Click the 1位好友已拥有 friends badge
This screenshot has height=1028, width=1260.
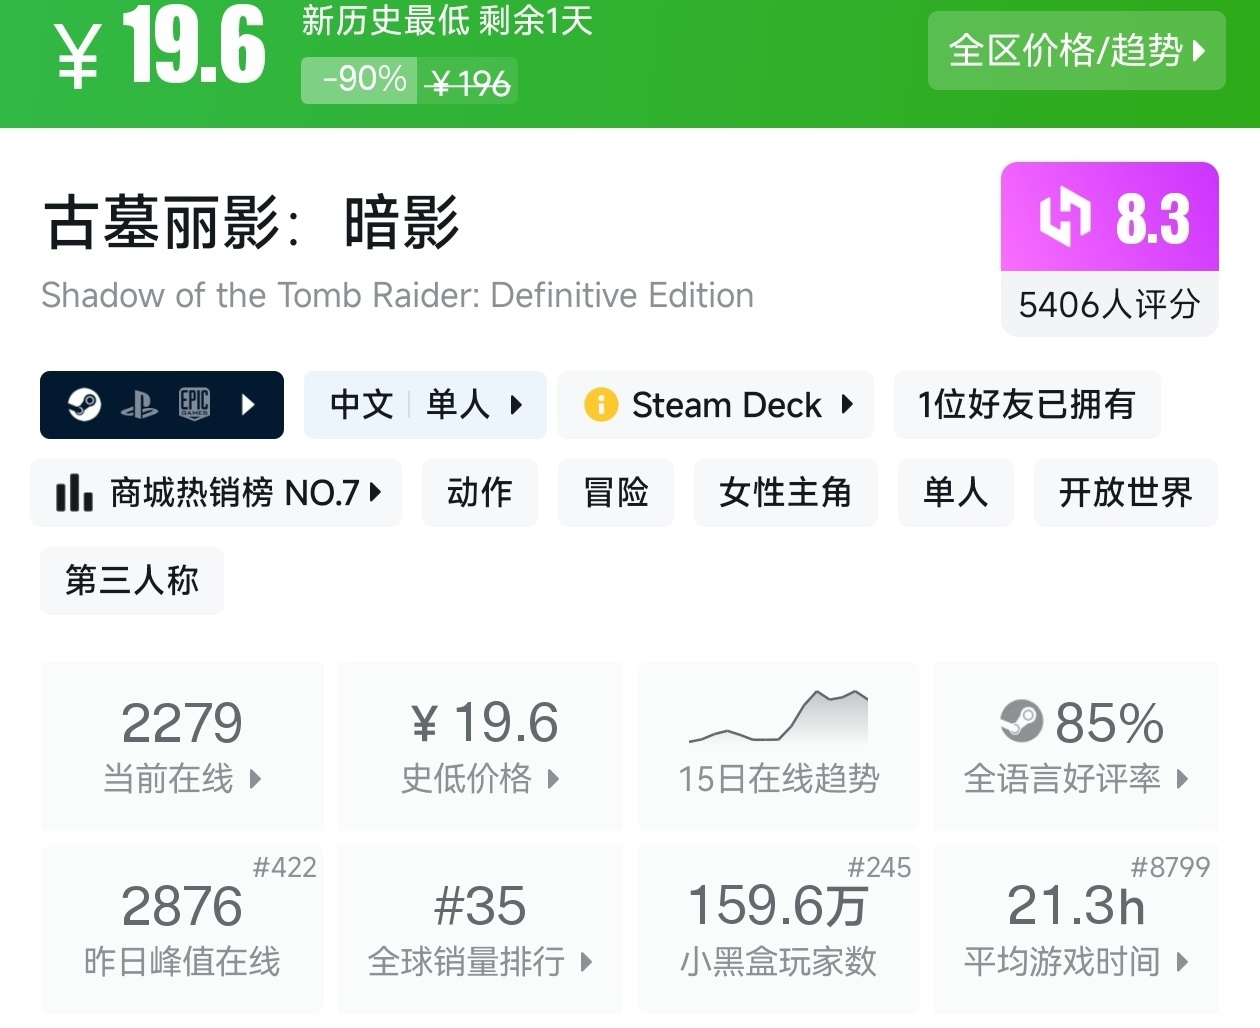1026,405
